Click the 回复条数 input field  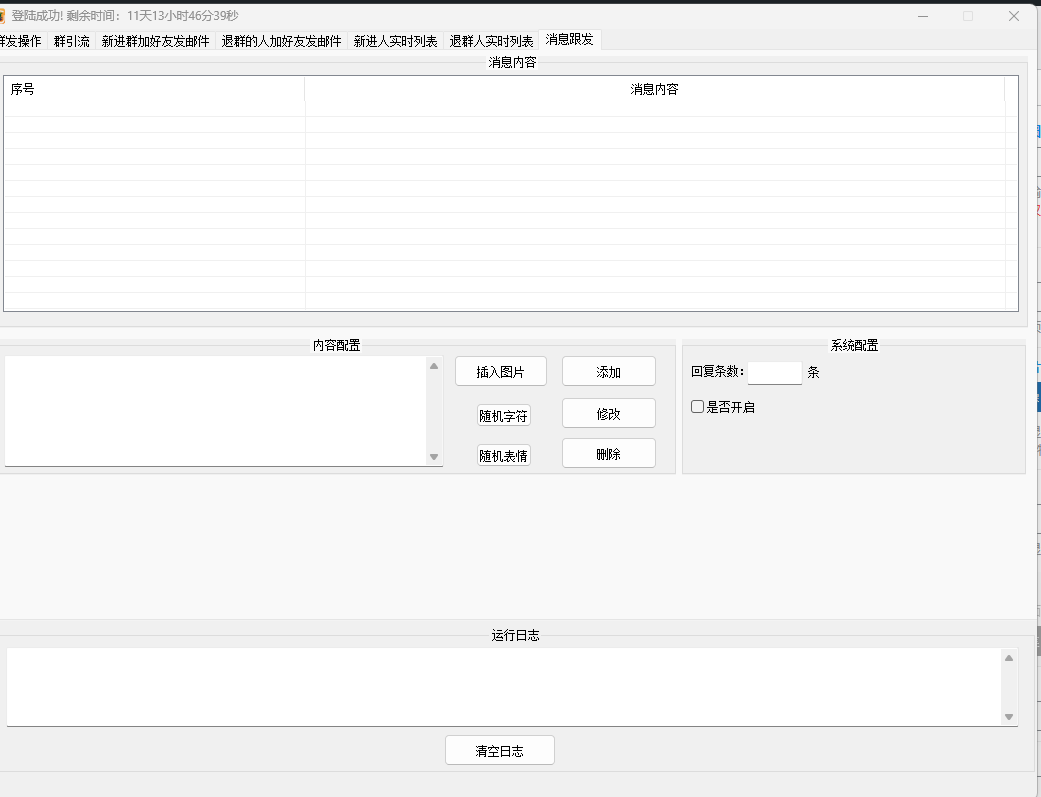pyautogui.click(x=774, y=372)
